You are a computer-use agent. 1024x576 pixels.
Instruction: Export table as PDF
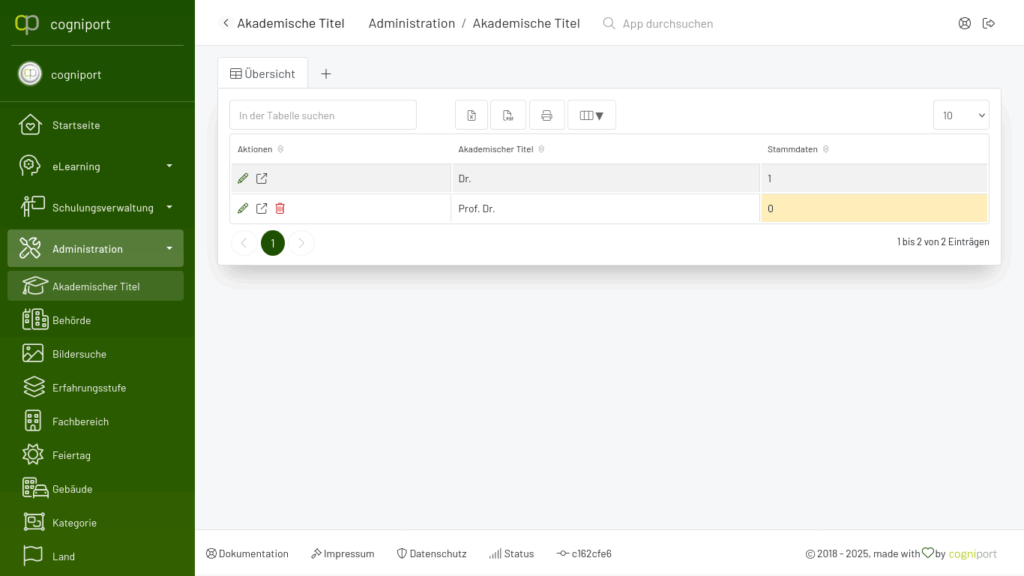pos(508,116)
